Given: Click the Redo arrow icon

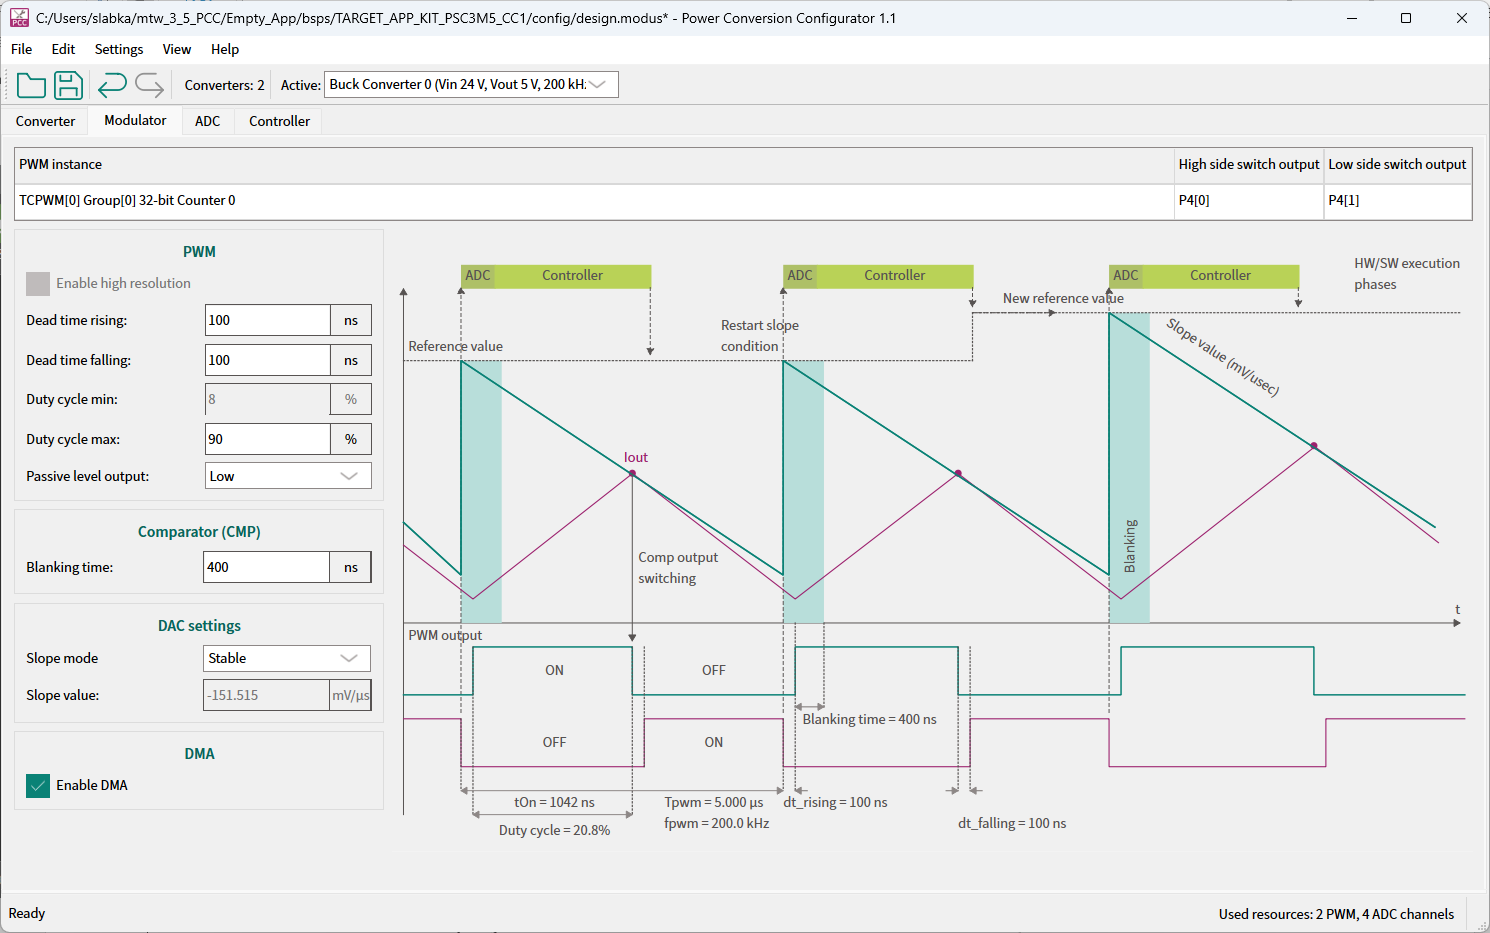Looking at the screenshot, I should (149, 86).
